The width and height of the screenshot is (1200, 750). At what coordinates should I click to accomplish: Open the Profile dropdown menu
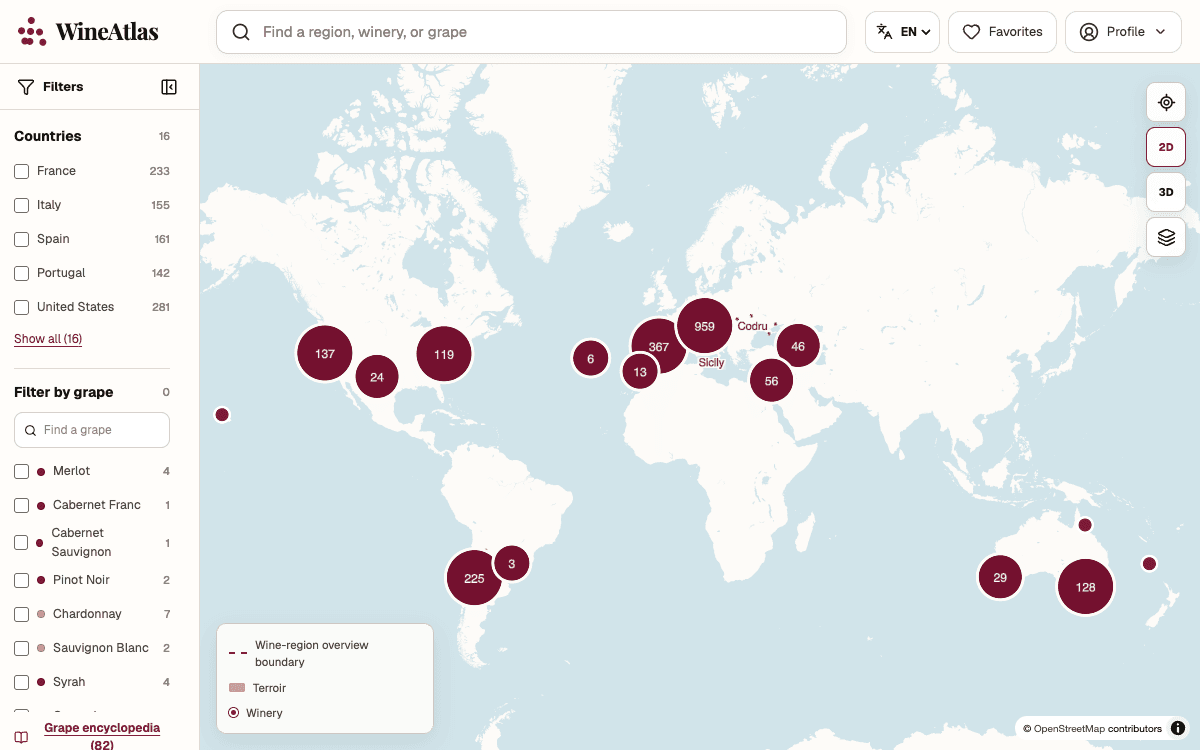tap(1123, 32)
